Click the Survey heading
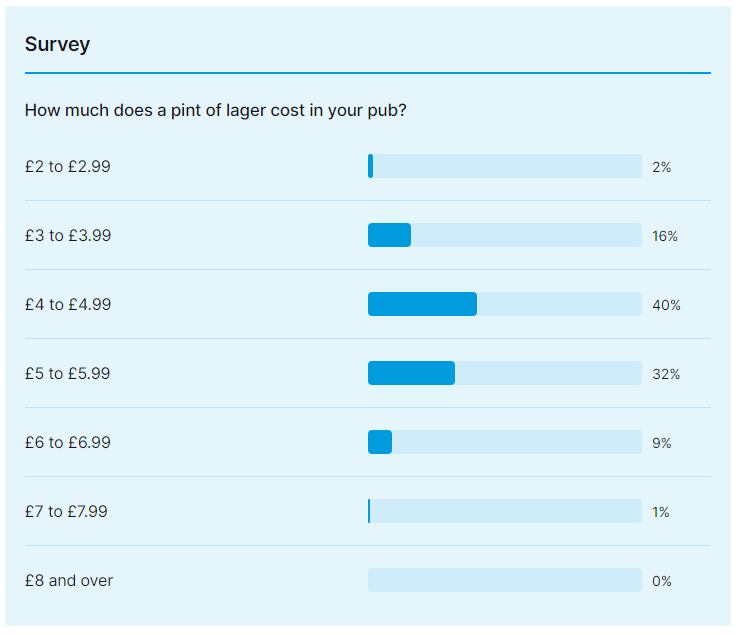741x635 pixels. [57, 44]
